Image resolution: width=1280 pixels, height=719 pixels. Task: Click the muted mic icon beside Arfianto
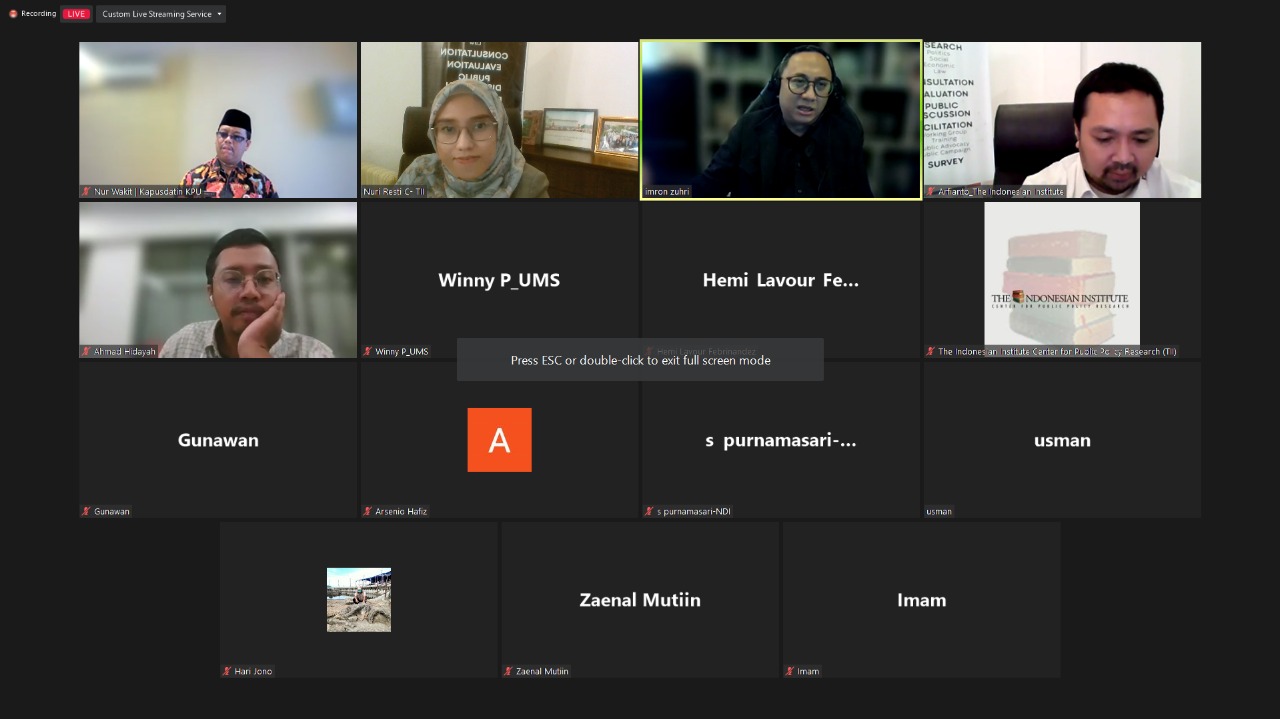(931, 191)
